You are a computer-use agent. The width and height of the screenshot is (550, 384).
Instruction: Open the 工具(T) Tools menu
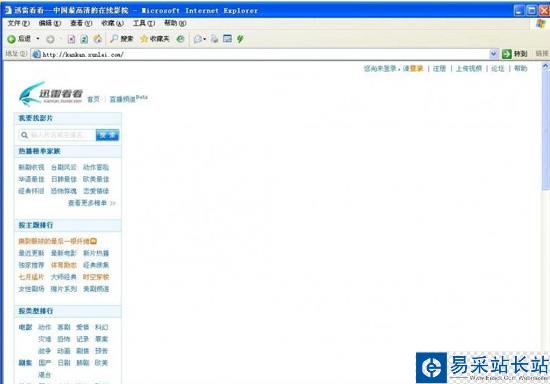point(144,23)
